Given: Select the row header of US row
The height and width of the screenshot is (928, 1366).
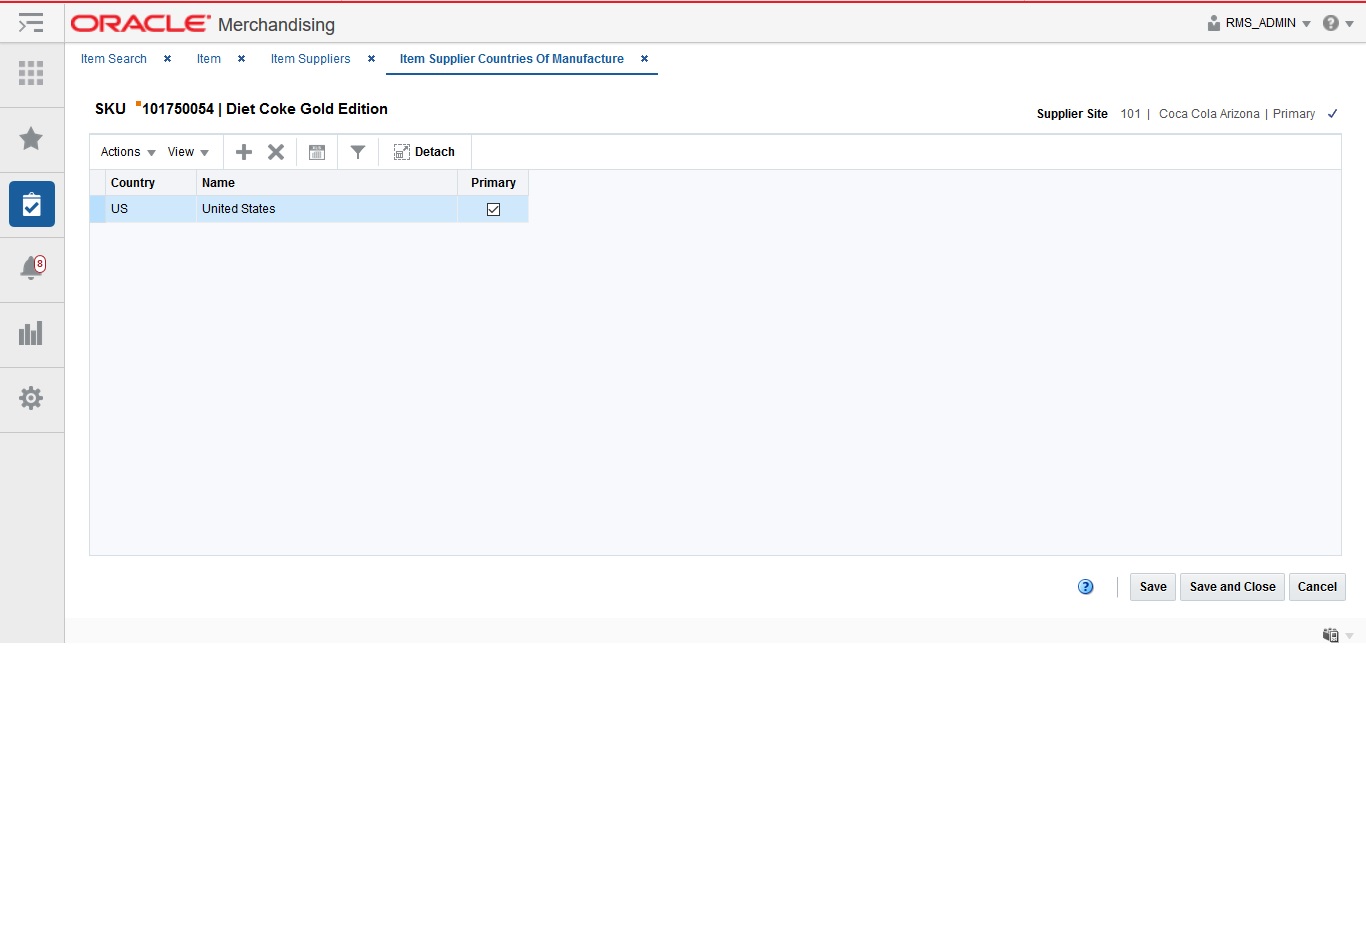Looking at the screenshot, I should pos(98,209).
